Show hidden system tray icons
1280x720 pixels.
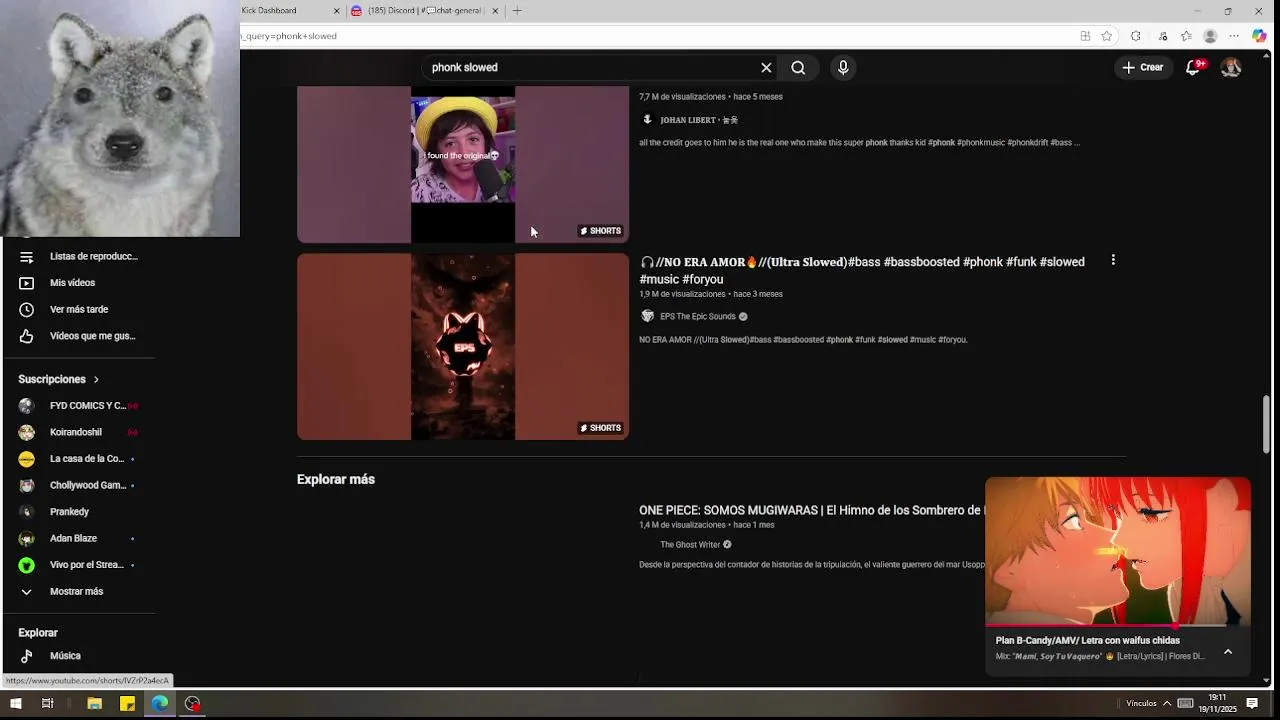(x=1166, y=704)
